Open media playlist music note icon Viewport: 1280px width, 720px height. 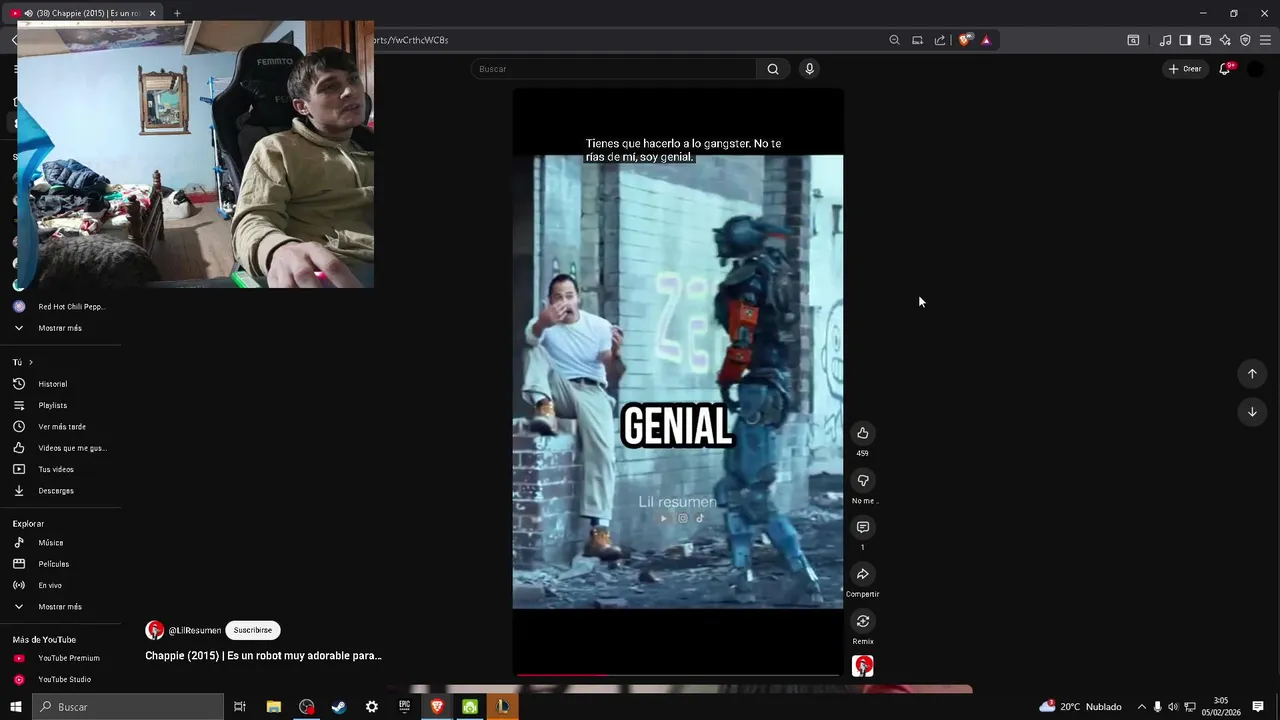pyautogui.click(x=1165, y=40)
